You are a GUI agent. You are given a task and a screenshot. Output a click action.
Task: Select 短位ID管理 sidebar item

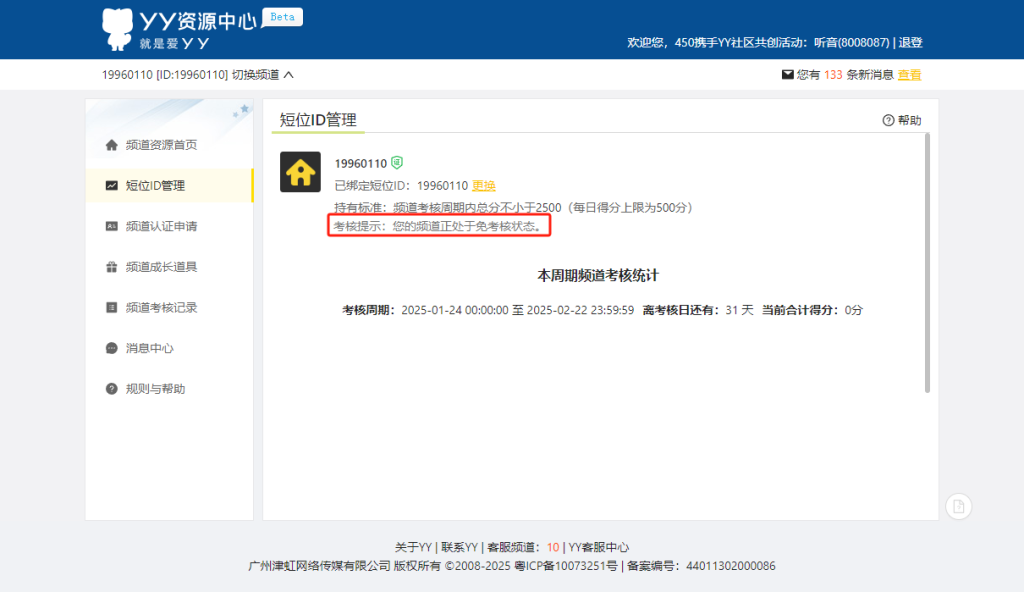pyautogui.click(x=169, y=186)
